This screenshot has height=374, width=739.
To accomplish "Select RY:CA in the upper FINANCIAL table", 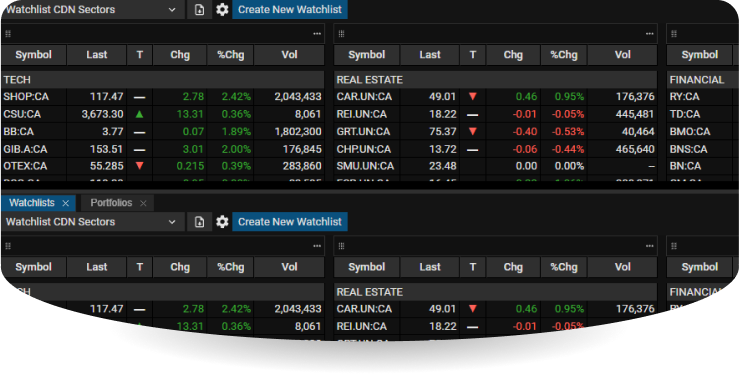I will click(x=684, y=97).
